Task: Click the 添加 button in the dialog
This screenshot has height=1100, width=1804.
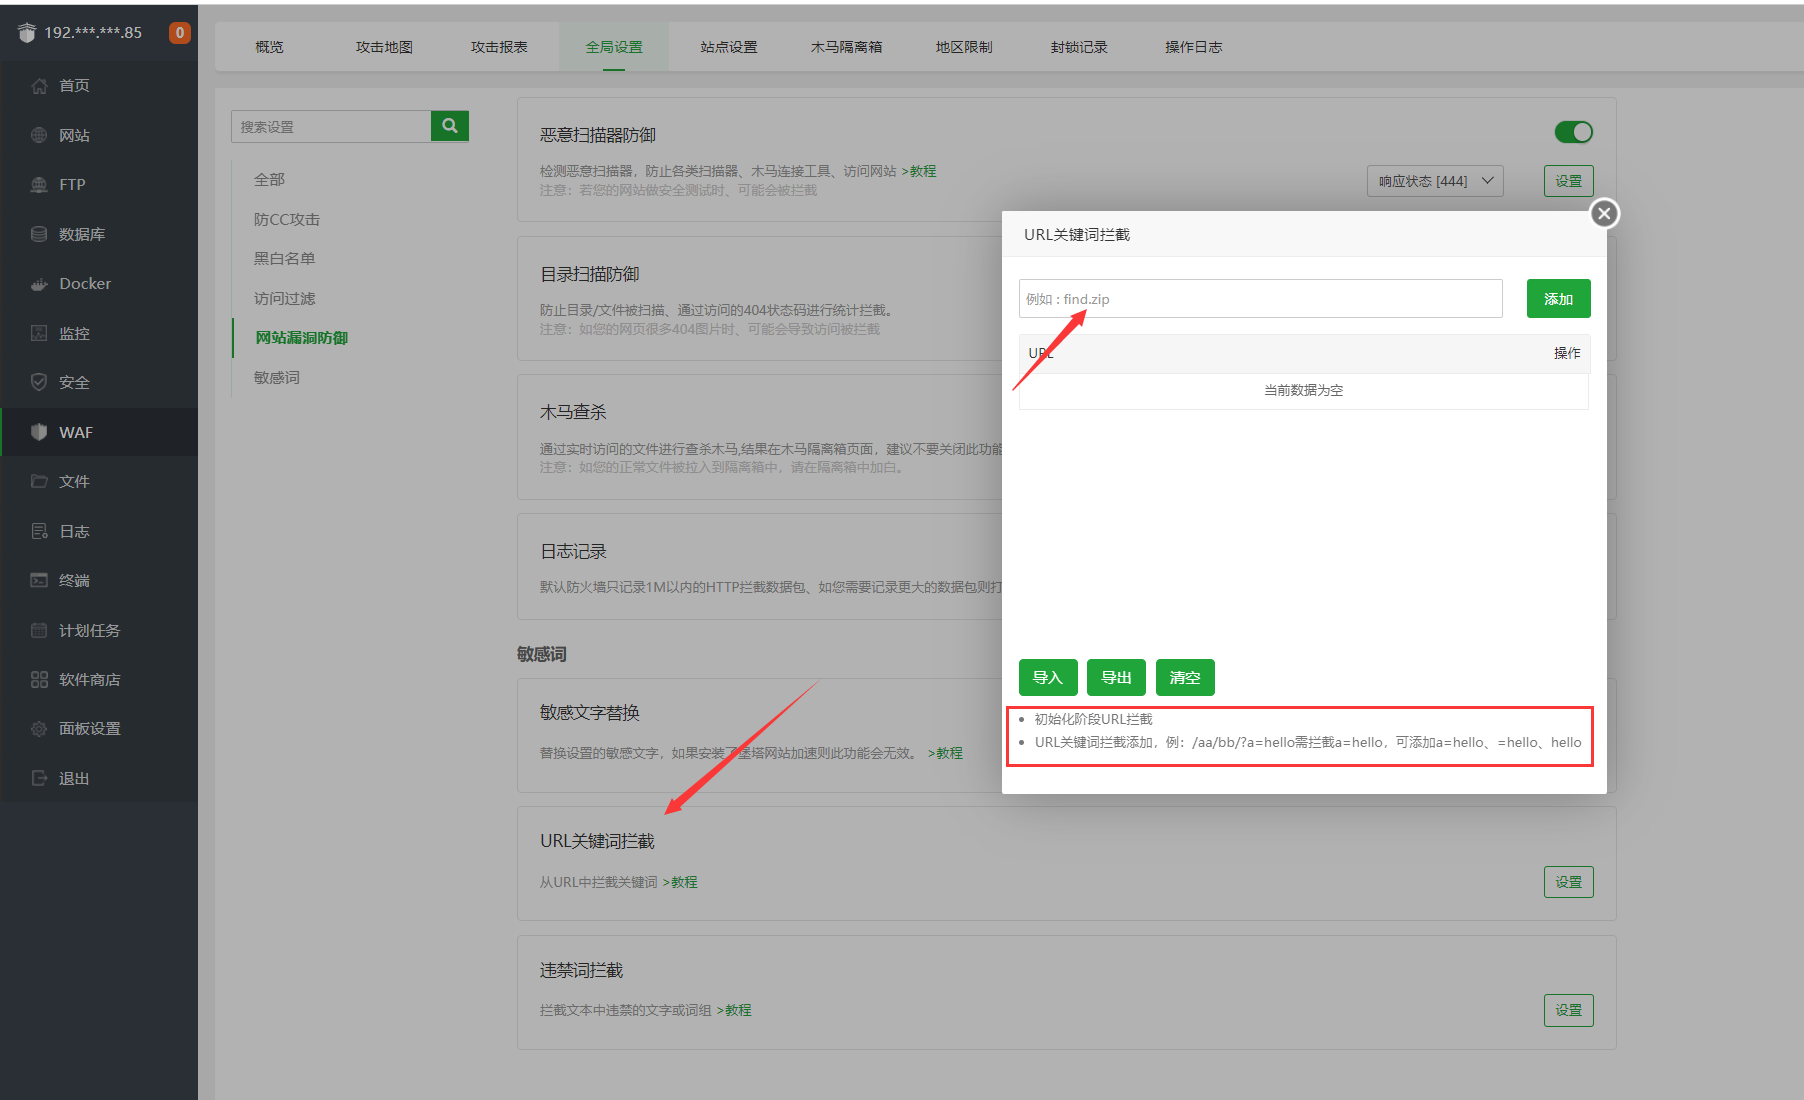Action: 1558,299
